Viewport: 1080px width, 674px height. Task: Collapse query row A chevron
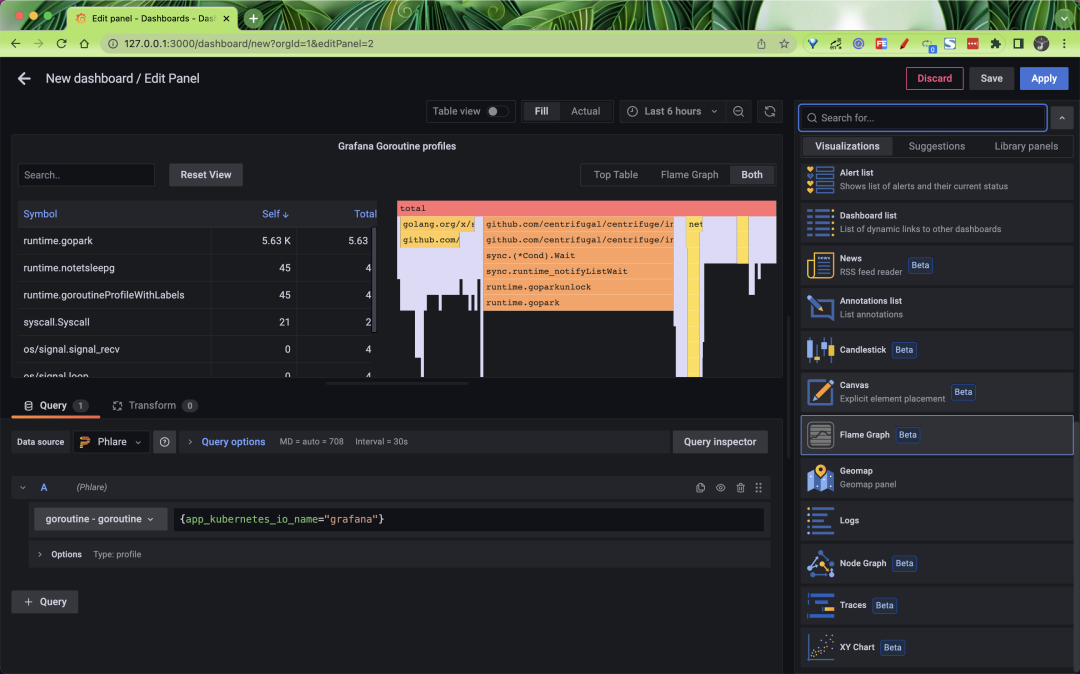23,487
